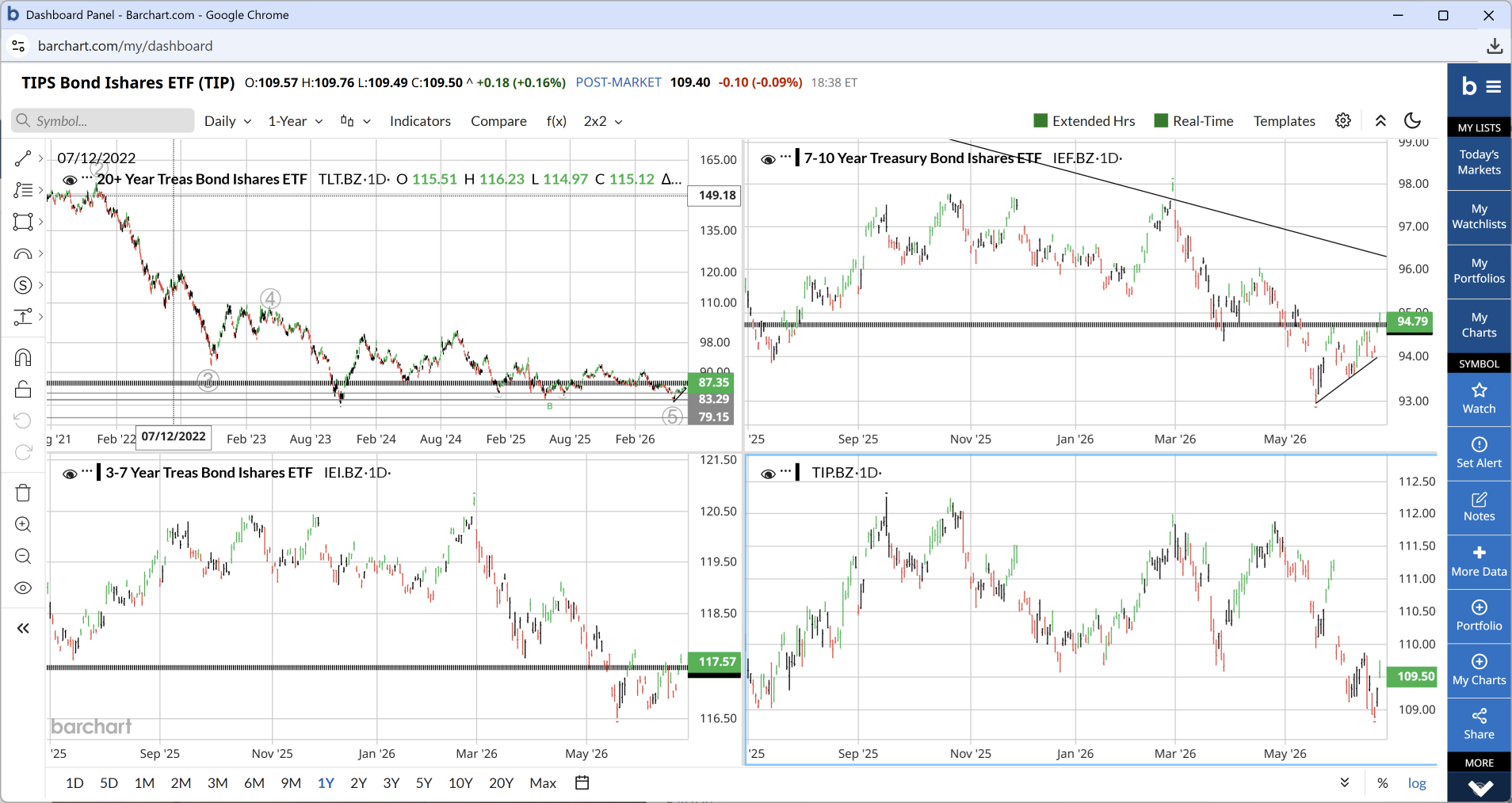1512x803 pixels.
Task: Select the Fibonacci retracement tool
Action: pos(22,190)
